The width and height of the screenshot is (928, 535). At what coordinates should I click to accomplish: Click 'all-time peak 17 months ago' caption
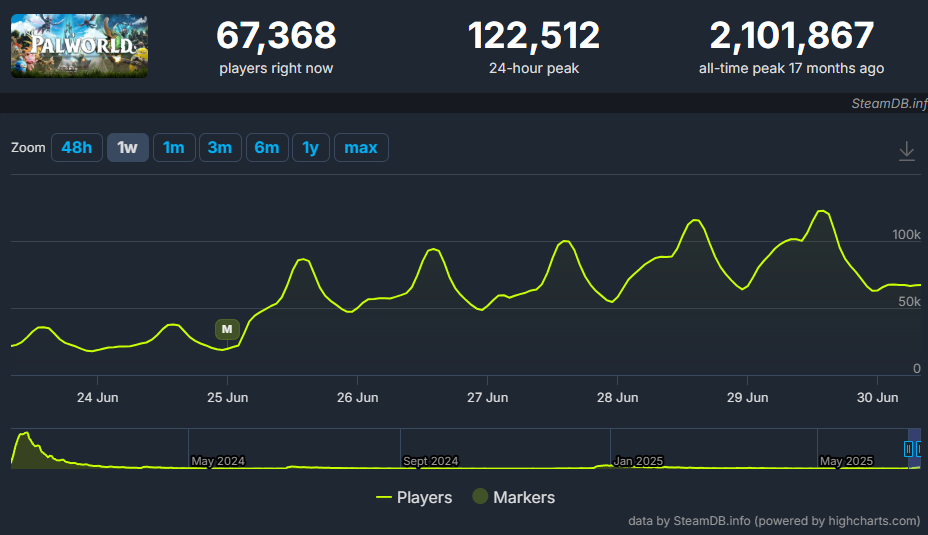(791, 69)
